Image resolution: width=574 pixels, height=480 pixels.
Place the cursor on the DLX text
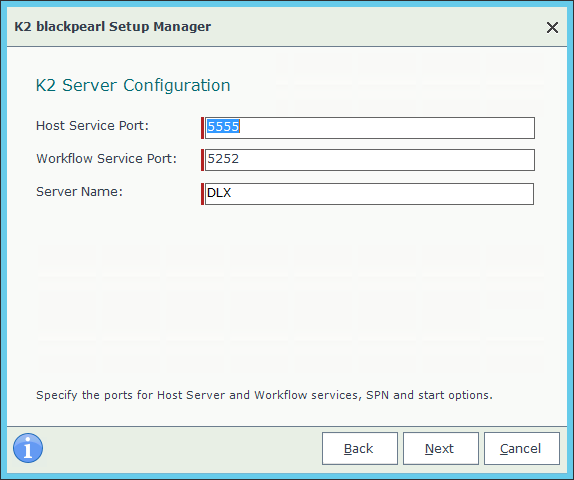point(219,193)
